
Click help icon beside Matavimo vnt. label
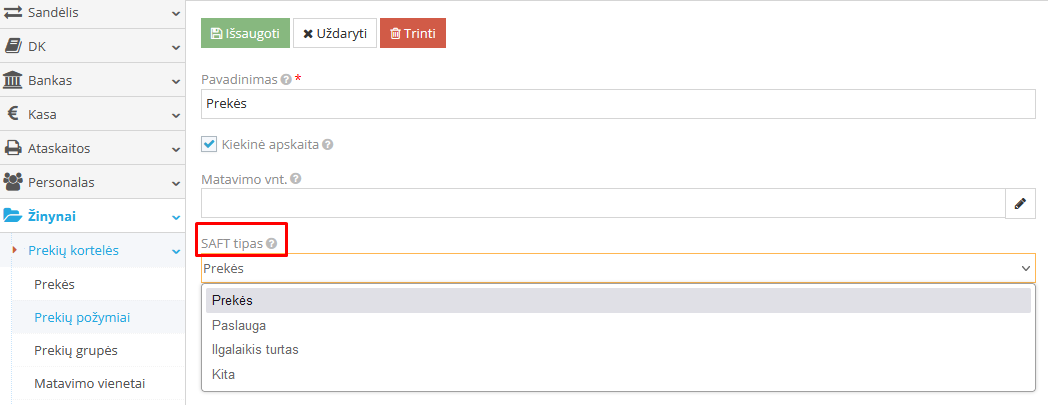[x=295, y=179]
